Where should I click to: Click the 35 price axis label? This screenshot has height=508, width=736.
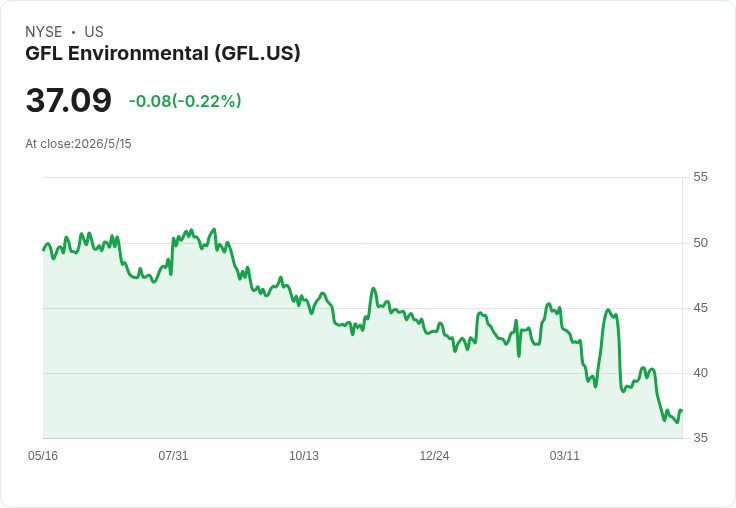(x=700, y=438)
